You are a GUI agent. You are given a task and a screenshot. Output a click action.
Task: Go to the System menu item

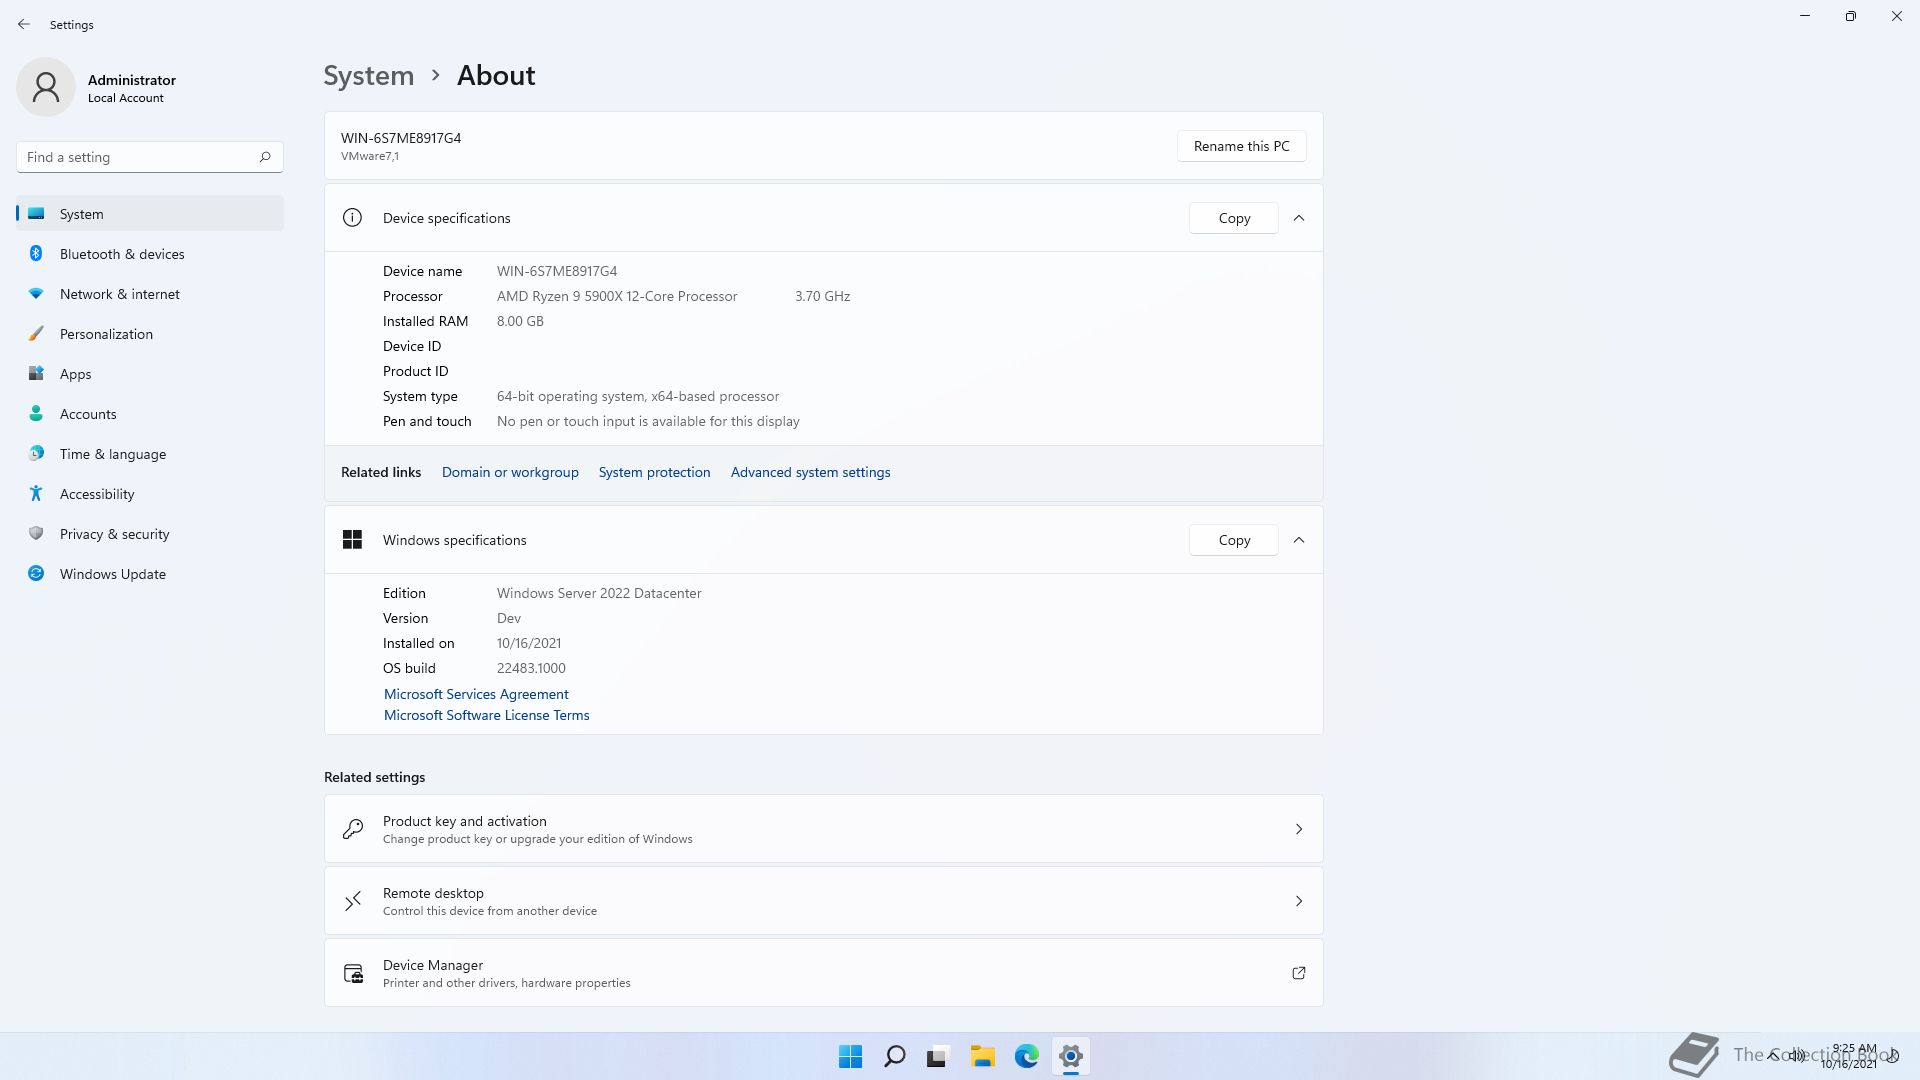coord(150,214)
